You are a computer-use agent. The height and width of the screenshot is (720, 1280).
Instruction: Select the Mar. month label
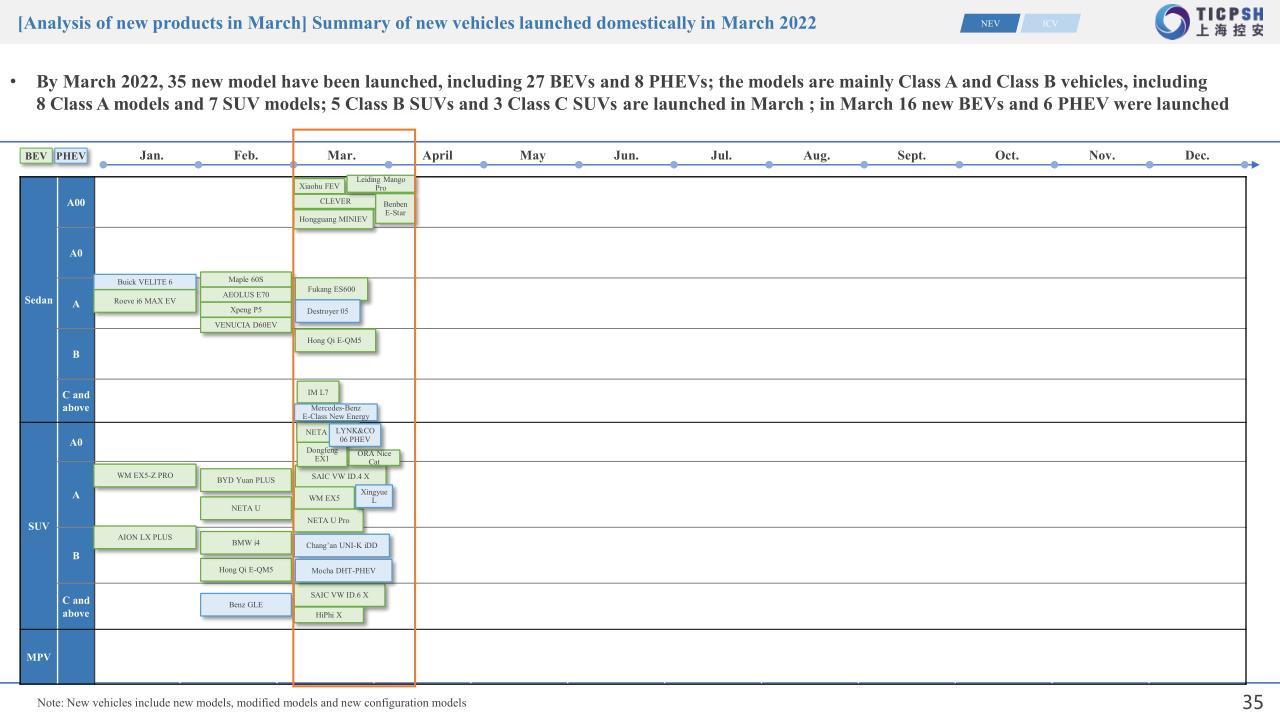click(341, 156)
